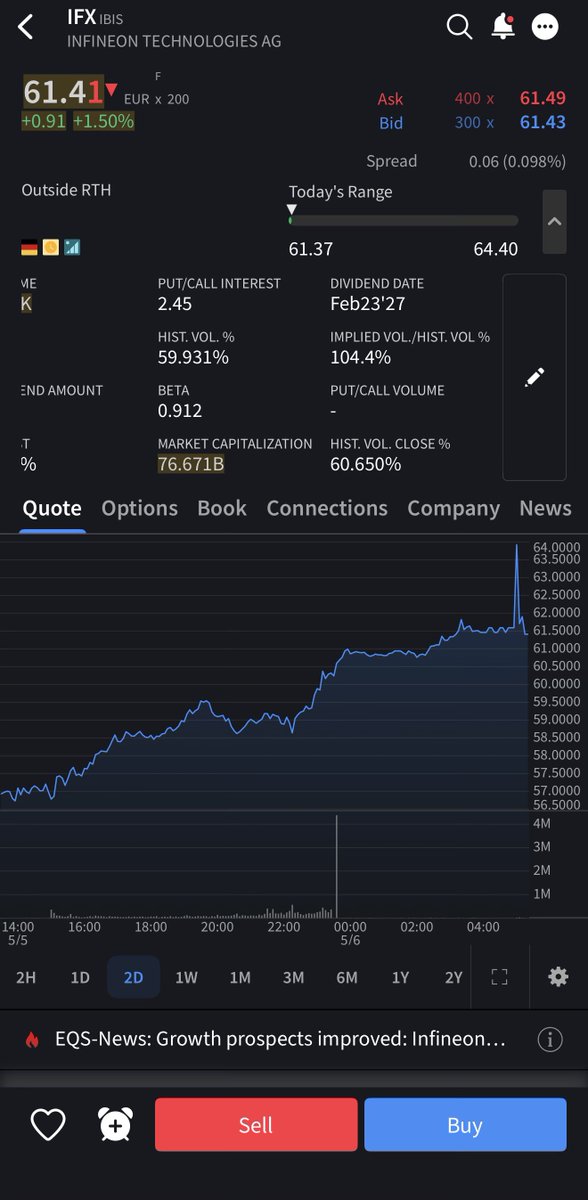
Task: Expand chart to fullscreen
Action: [x=499, y=977]
